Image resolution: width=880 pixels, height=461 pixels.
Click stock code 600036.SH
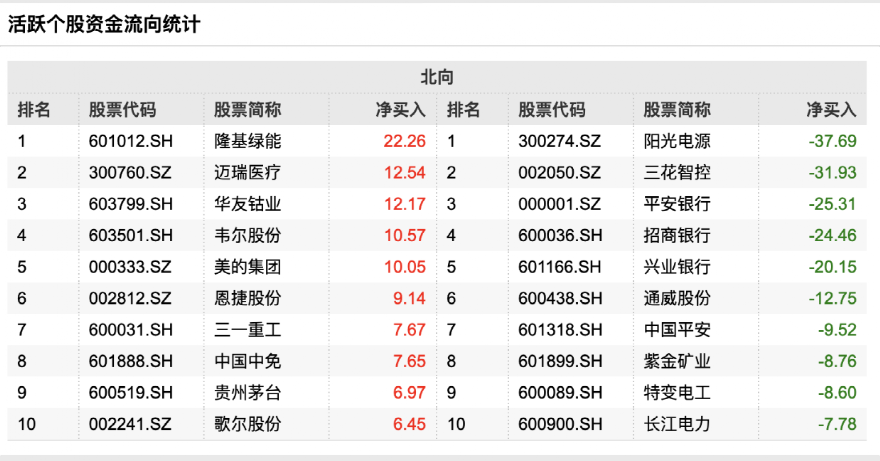[561, 235]
